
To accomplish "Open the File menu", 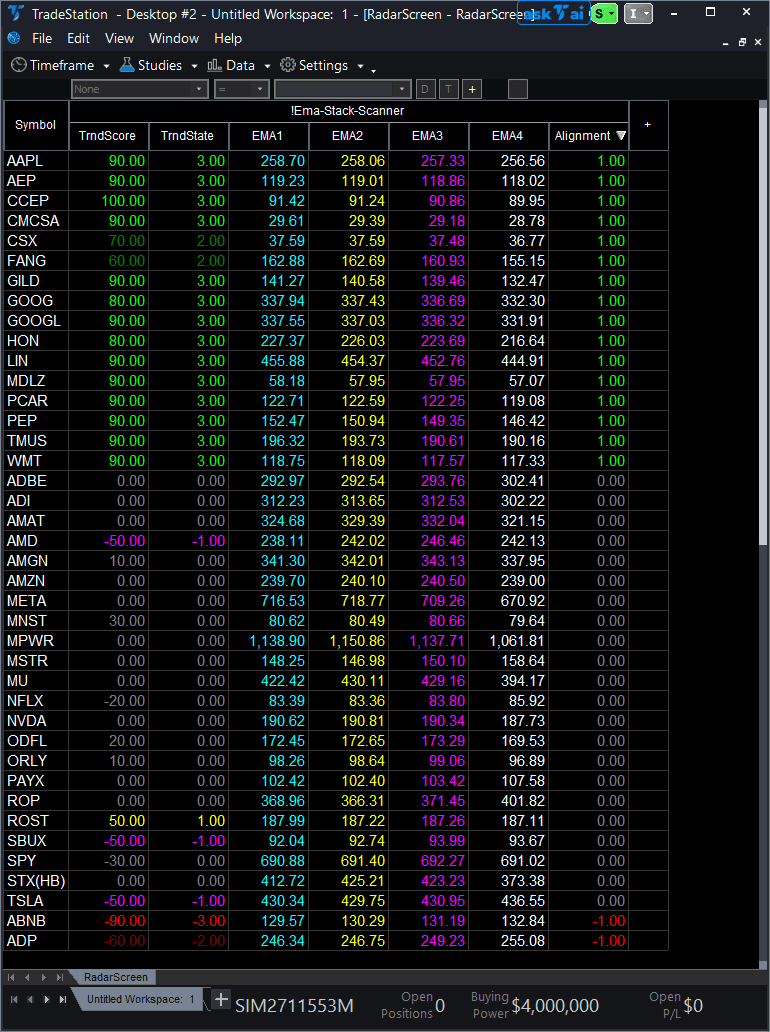I will tap(42, 38).
